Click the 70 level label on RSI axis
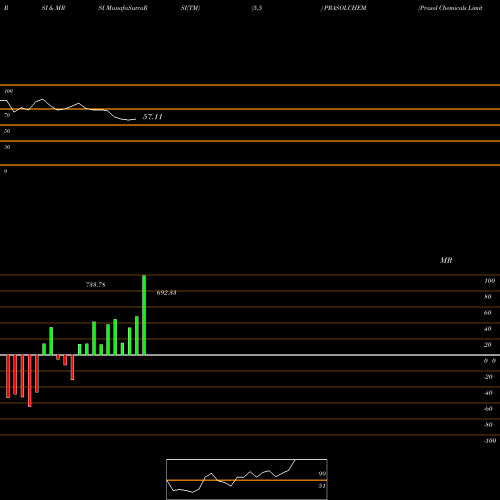Image resolution: width=500 pixels, height=500 pixels. [7, 115]
